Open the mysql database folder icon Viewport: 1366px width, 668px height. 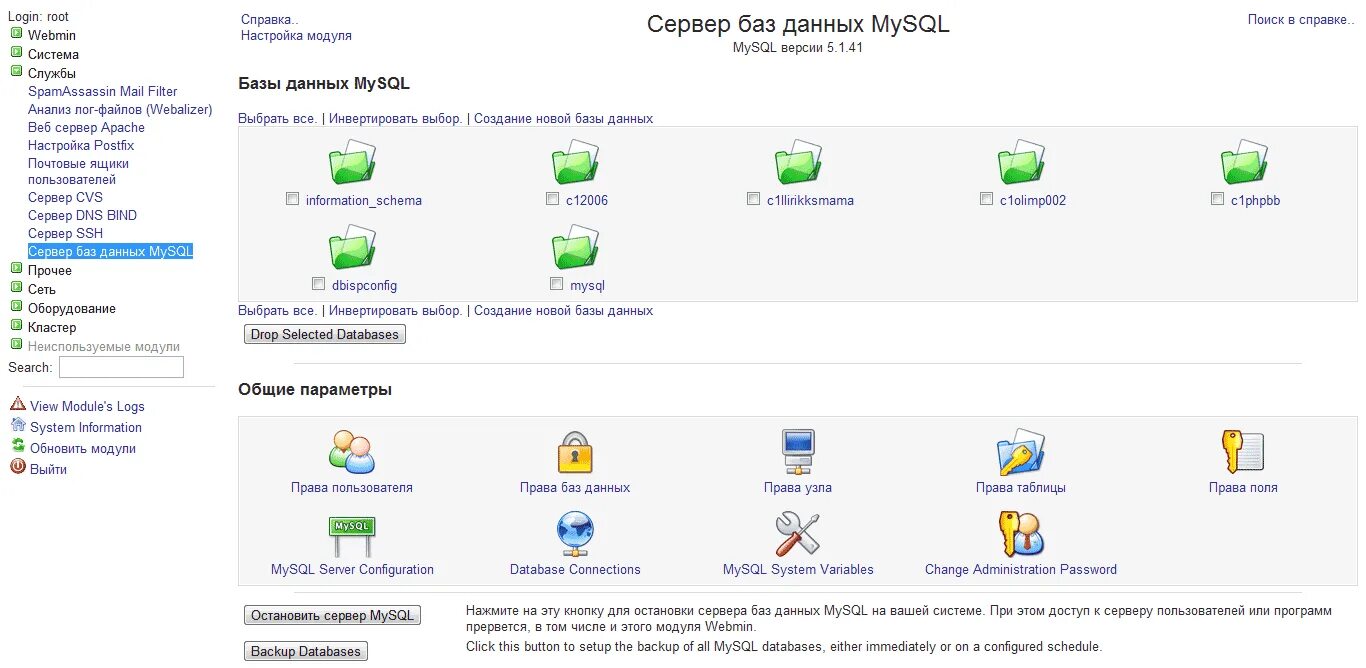point(575,248)
